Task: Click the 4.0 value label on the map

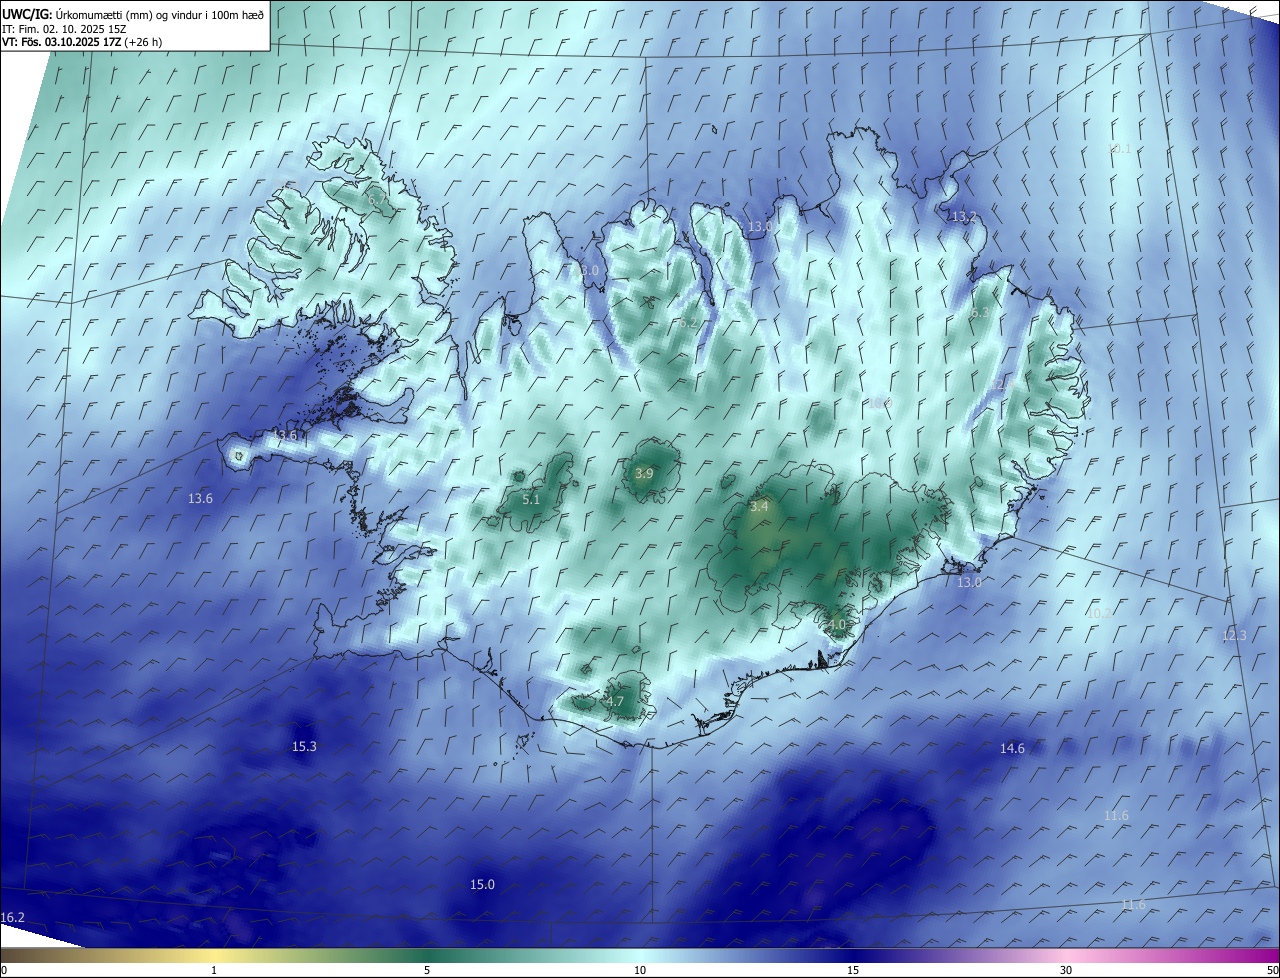Action: pos(837,624)
